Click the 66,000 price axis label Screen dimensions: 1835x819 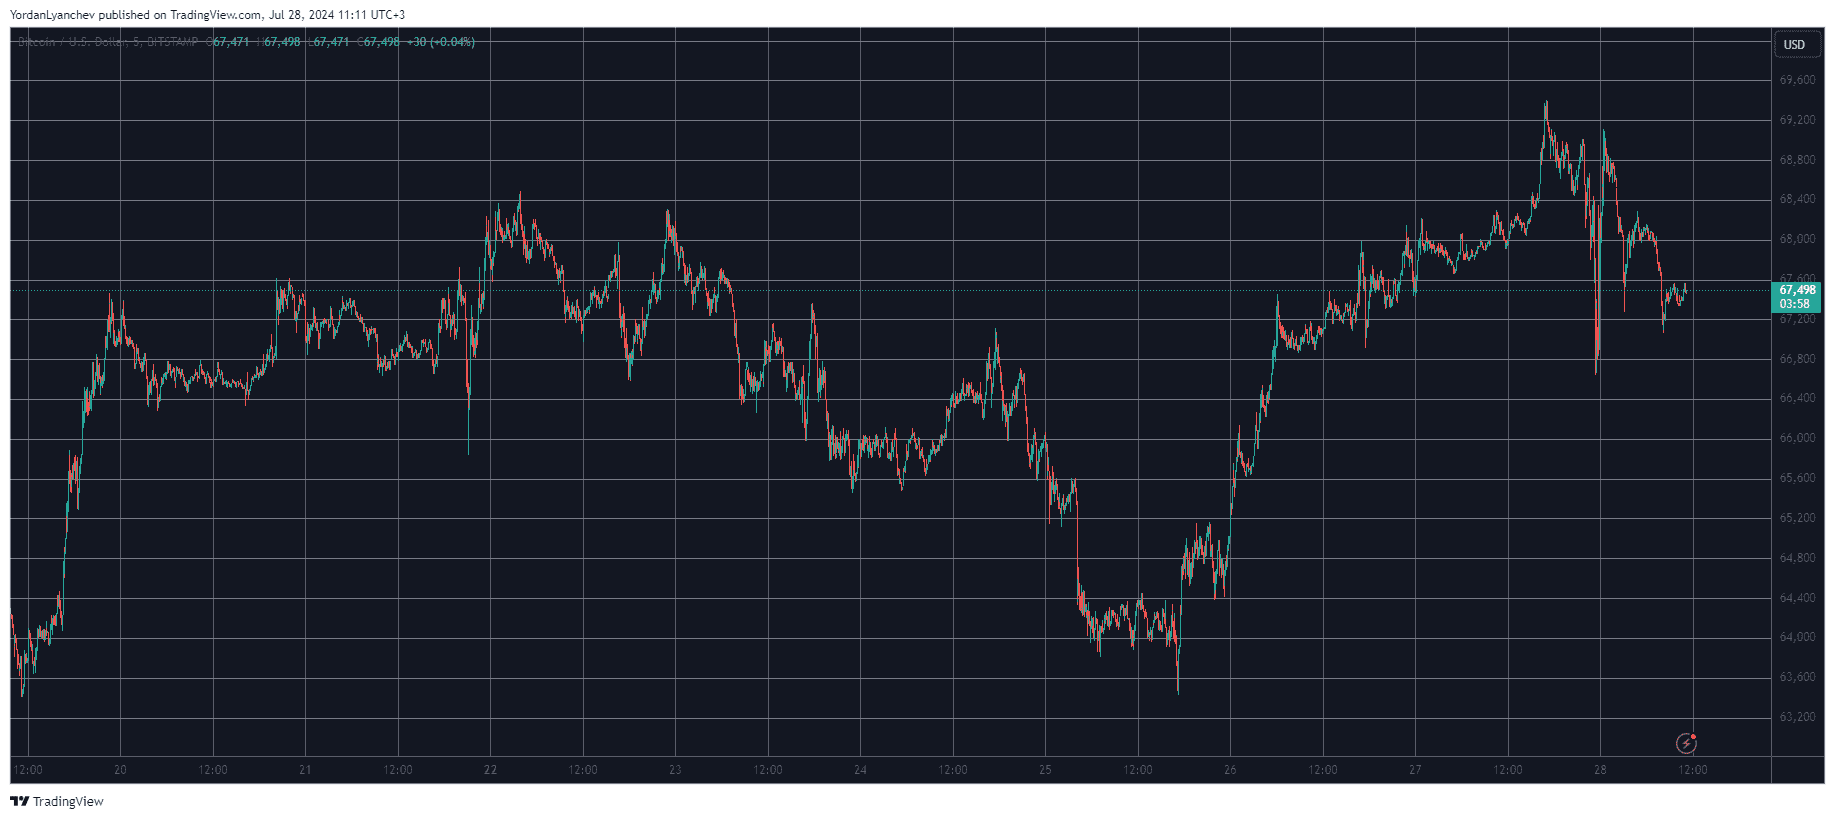tap(1797, 438)
